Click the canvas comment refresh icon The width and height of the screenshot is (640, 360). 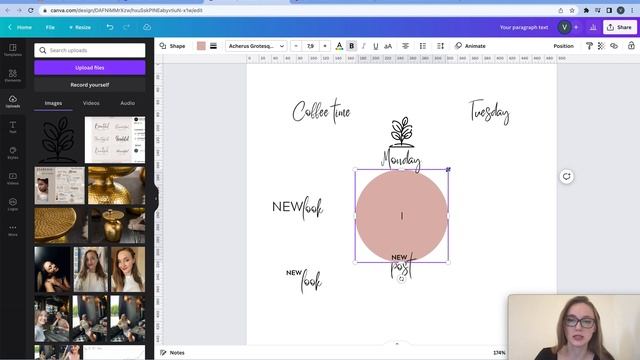click(567, 176)
